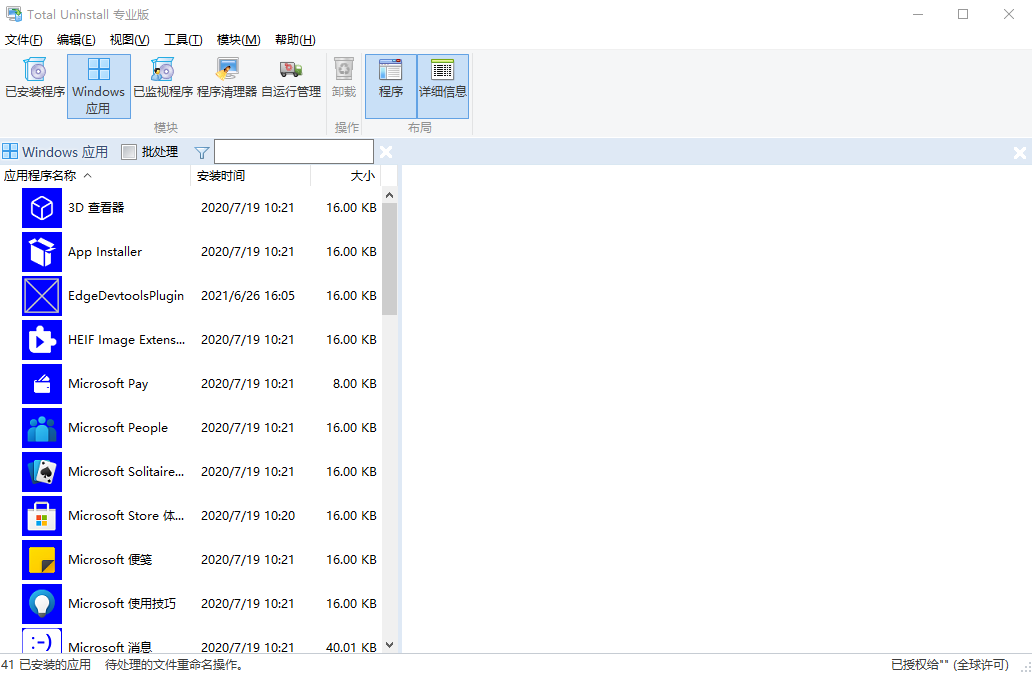Viewport: 1032px width, 673px height.
Task: Close the details pane with X
Action: [1019, 153]
